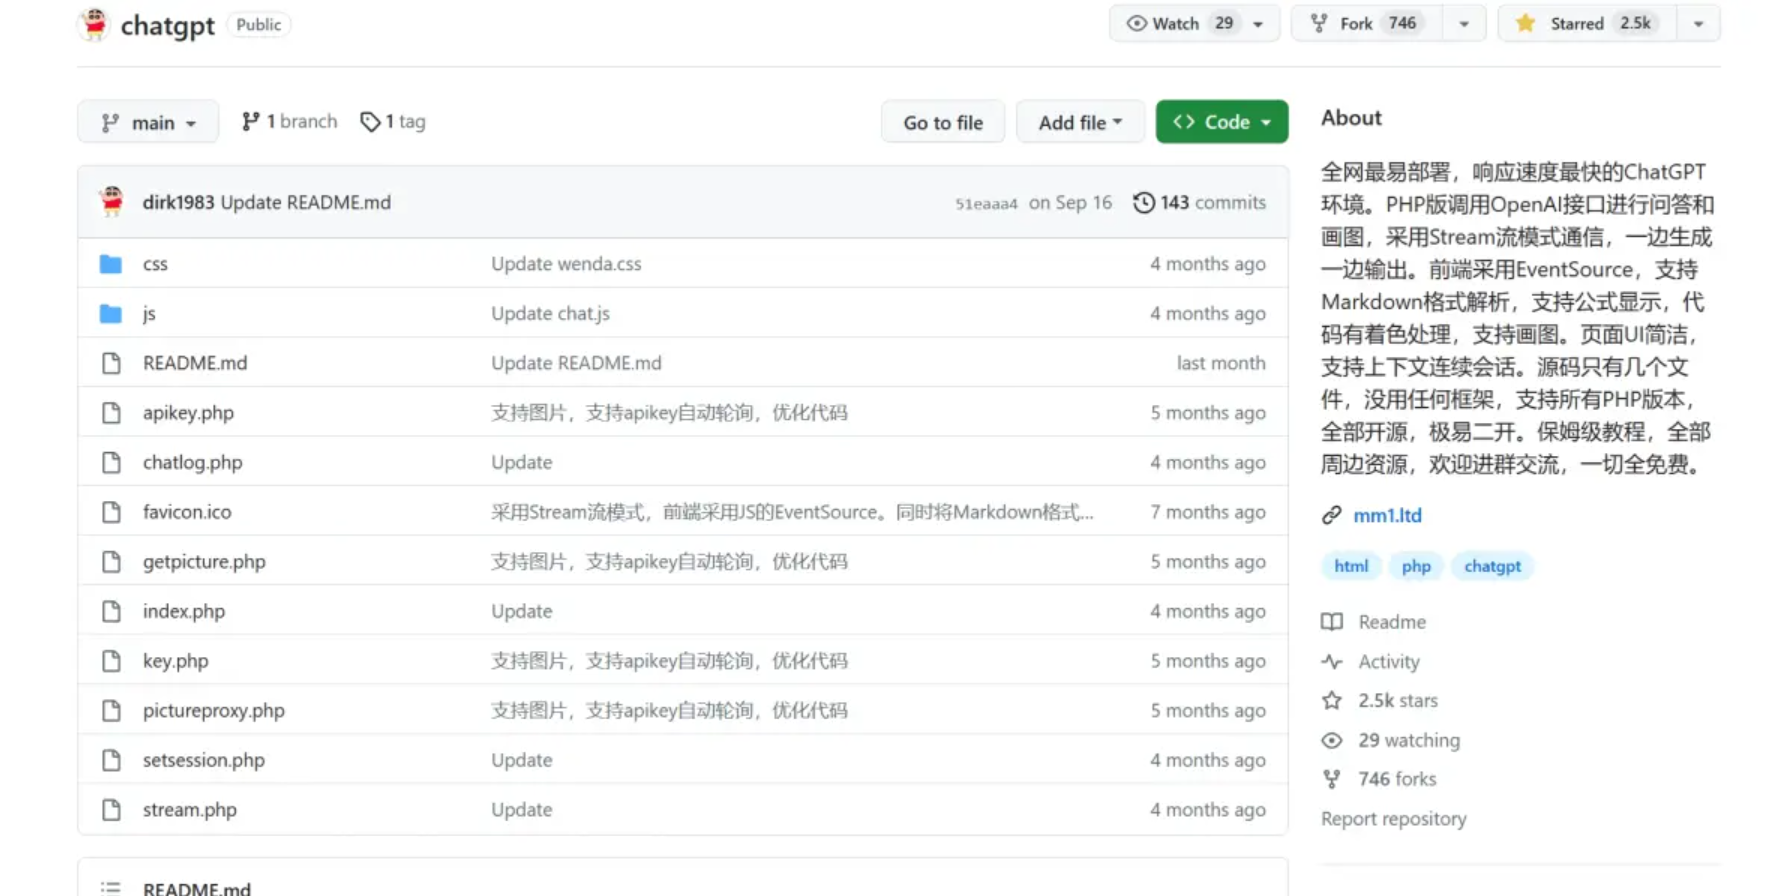Click the branch icon beside main
1778x896 pixels.
click(110, 122)
